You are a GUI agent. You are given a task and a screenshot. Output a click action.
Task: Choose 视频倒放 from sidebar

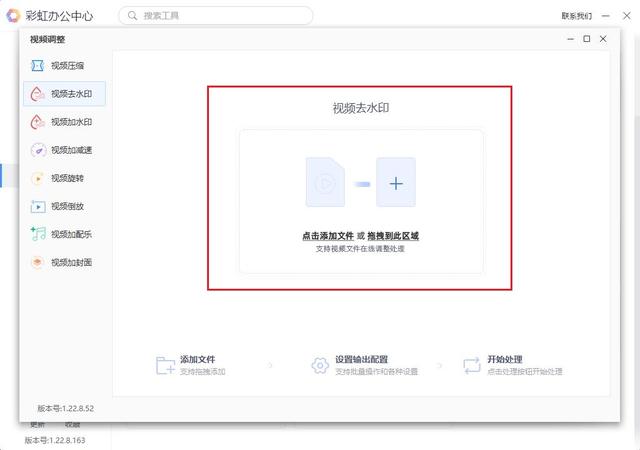point(64,207)
